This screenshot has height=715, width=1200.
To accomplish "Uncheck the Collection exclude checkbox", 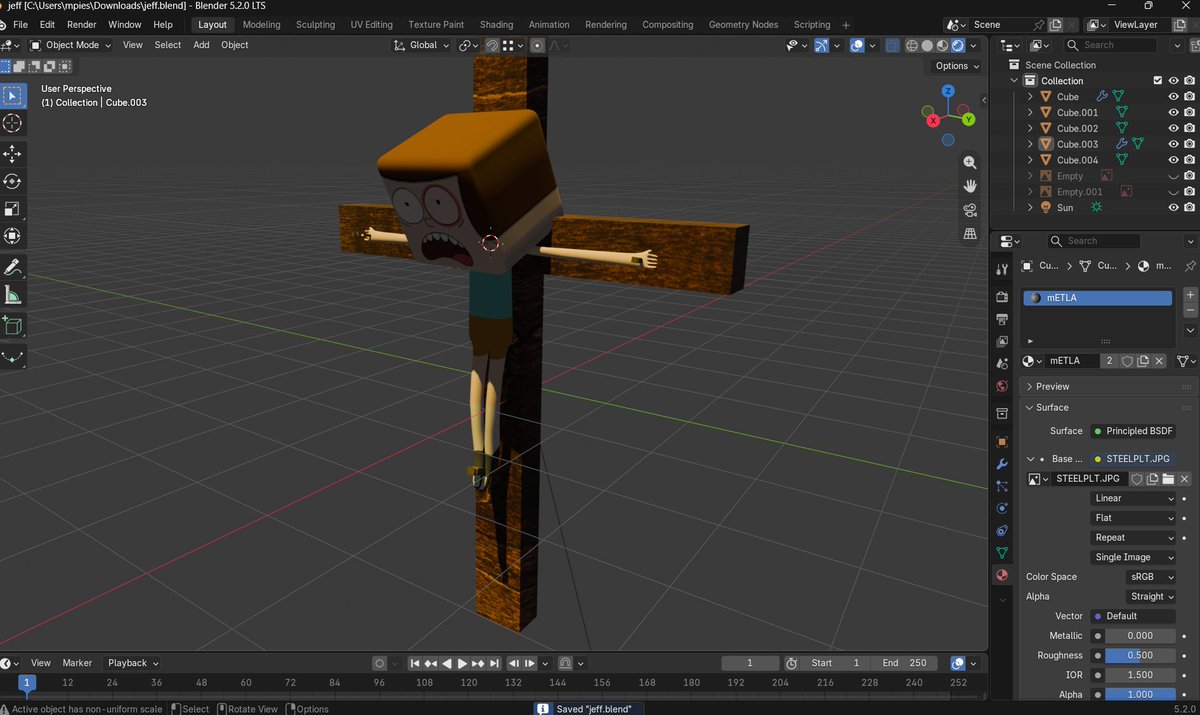I will pyautogui.click(x=1158, y=81).
